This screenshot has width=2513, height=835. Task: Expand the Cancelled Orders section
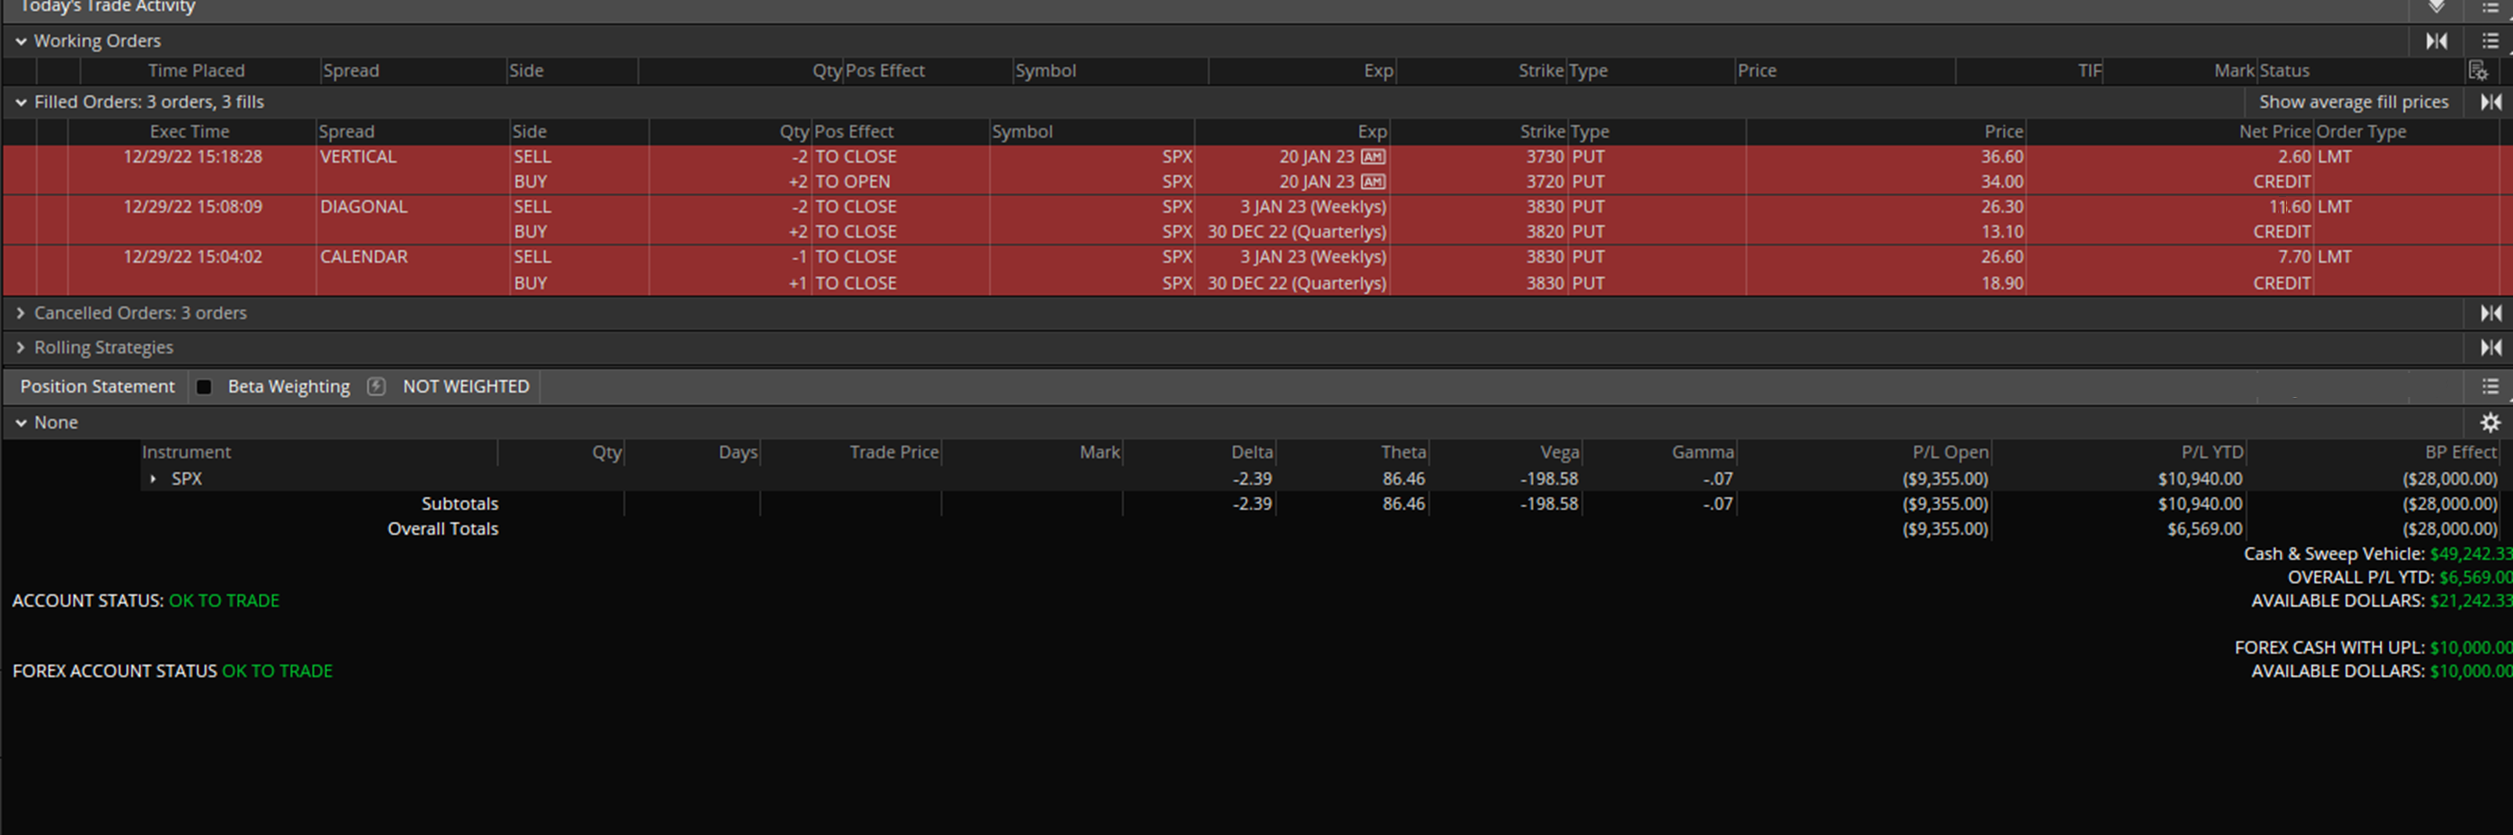21,313
